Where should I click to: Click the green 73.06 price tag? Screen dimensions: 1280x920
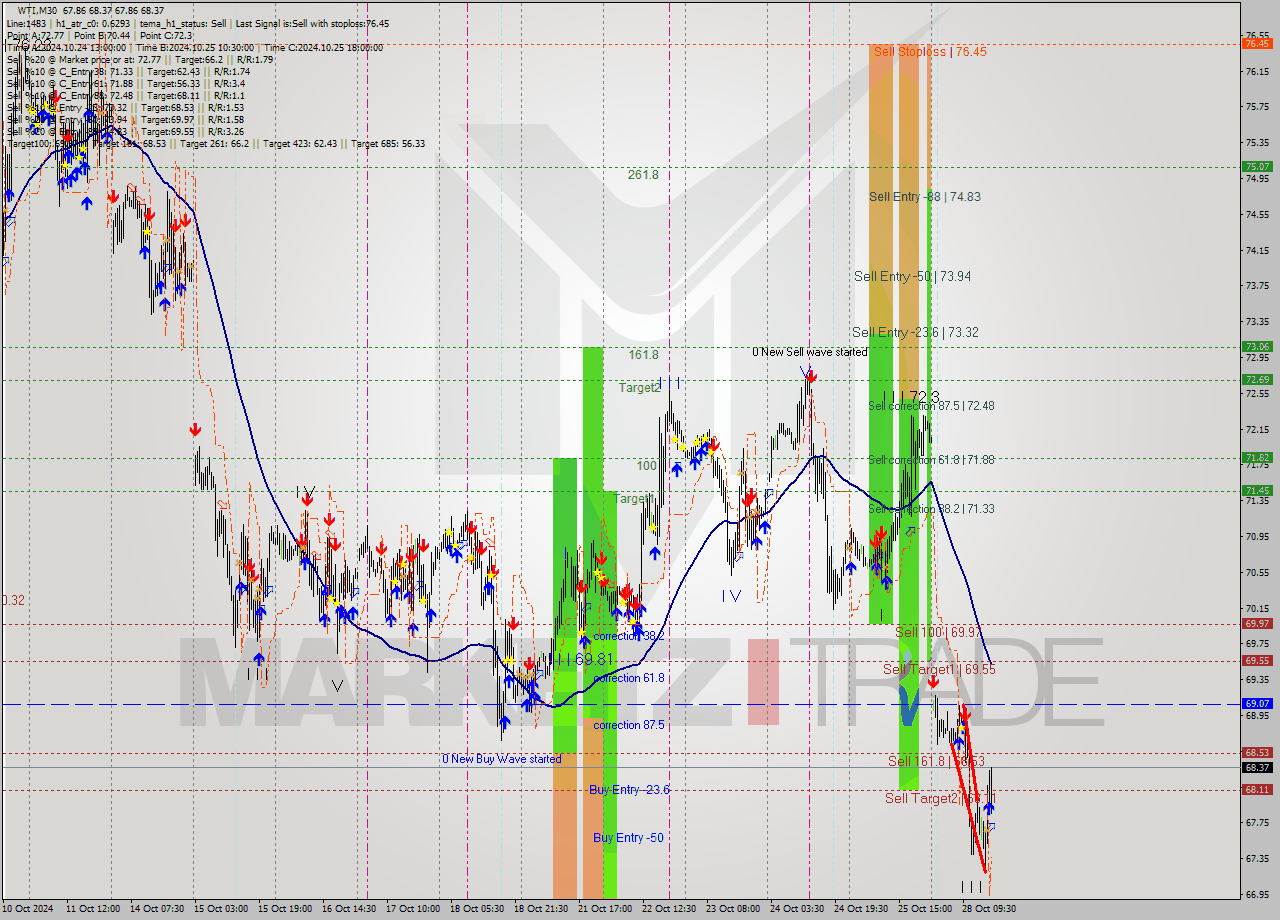pos(1257,347)
